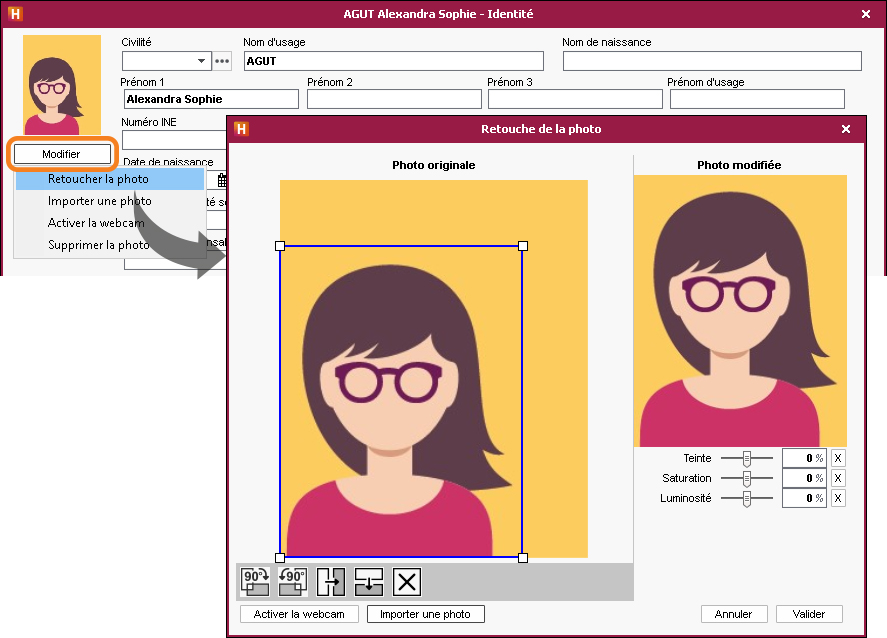Click the Prénom d'usage field
887x638 pixels.
(x=757, y=99)
